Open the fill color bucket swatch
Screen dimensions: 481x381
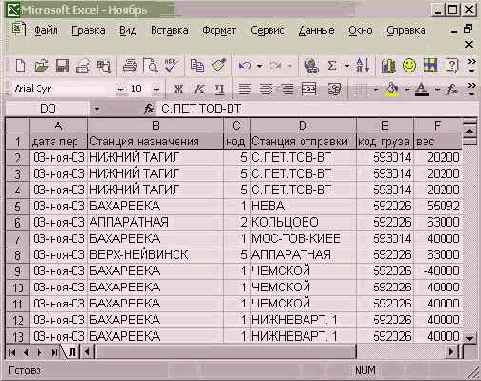point(392,89)
